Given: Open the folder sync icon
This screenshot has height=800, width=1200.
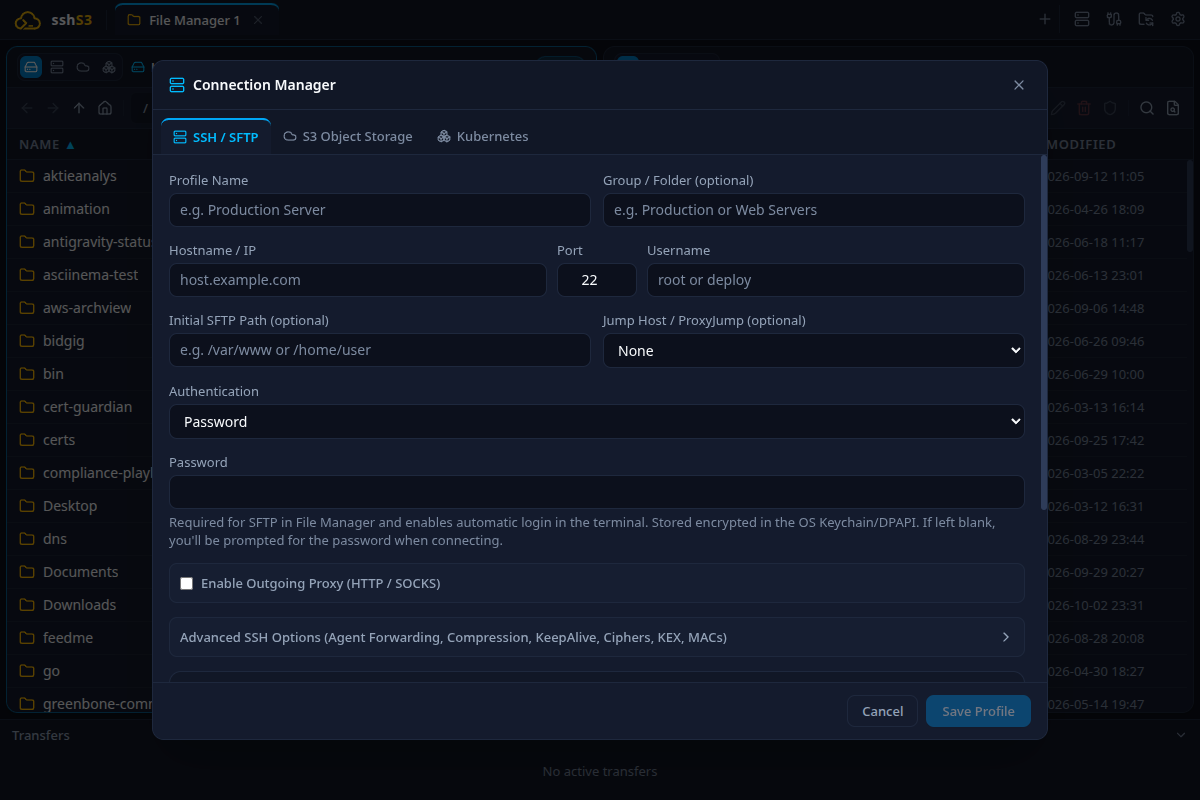Looking at the screenshot, I should click(x=1145, y=19).
